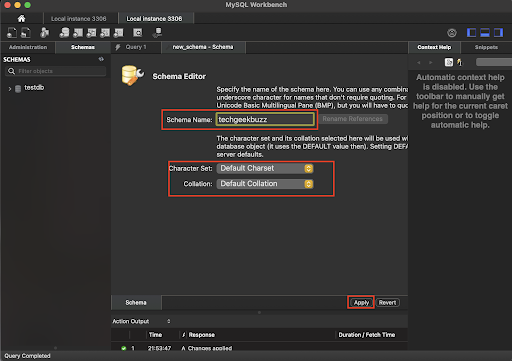Open the Character Set dropdown

pos(265,168)
